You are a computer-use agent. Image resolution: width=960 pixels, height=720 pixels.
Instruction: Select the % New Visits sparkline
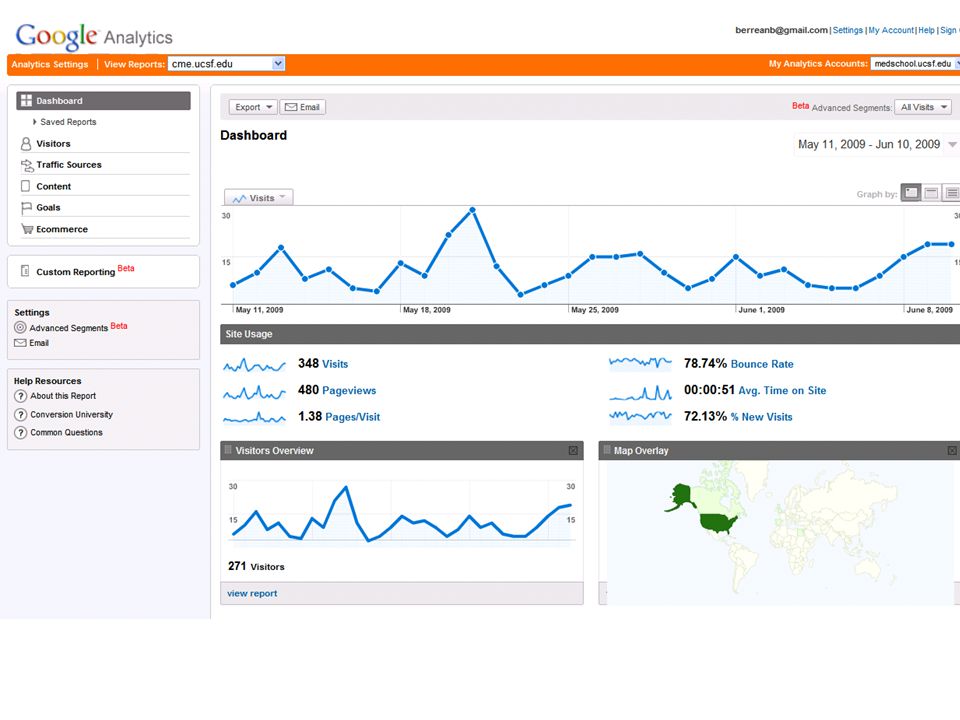pyautogui.click(x=640, y=416)
